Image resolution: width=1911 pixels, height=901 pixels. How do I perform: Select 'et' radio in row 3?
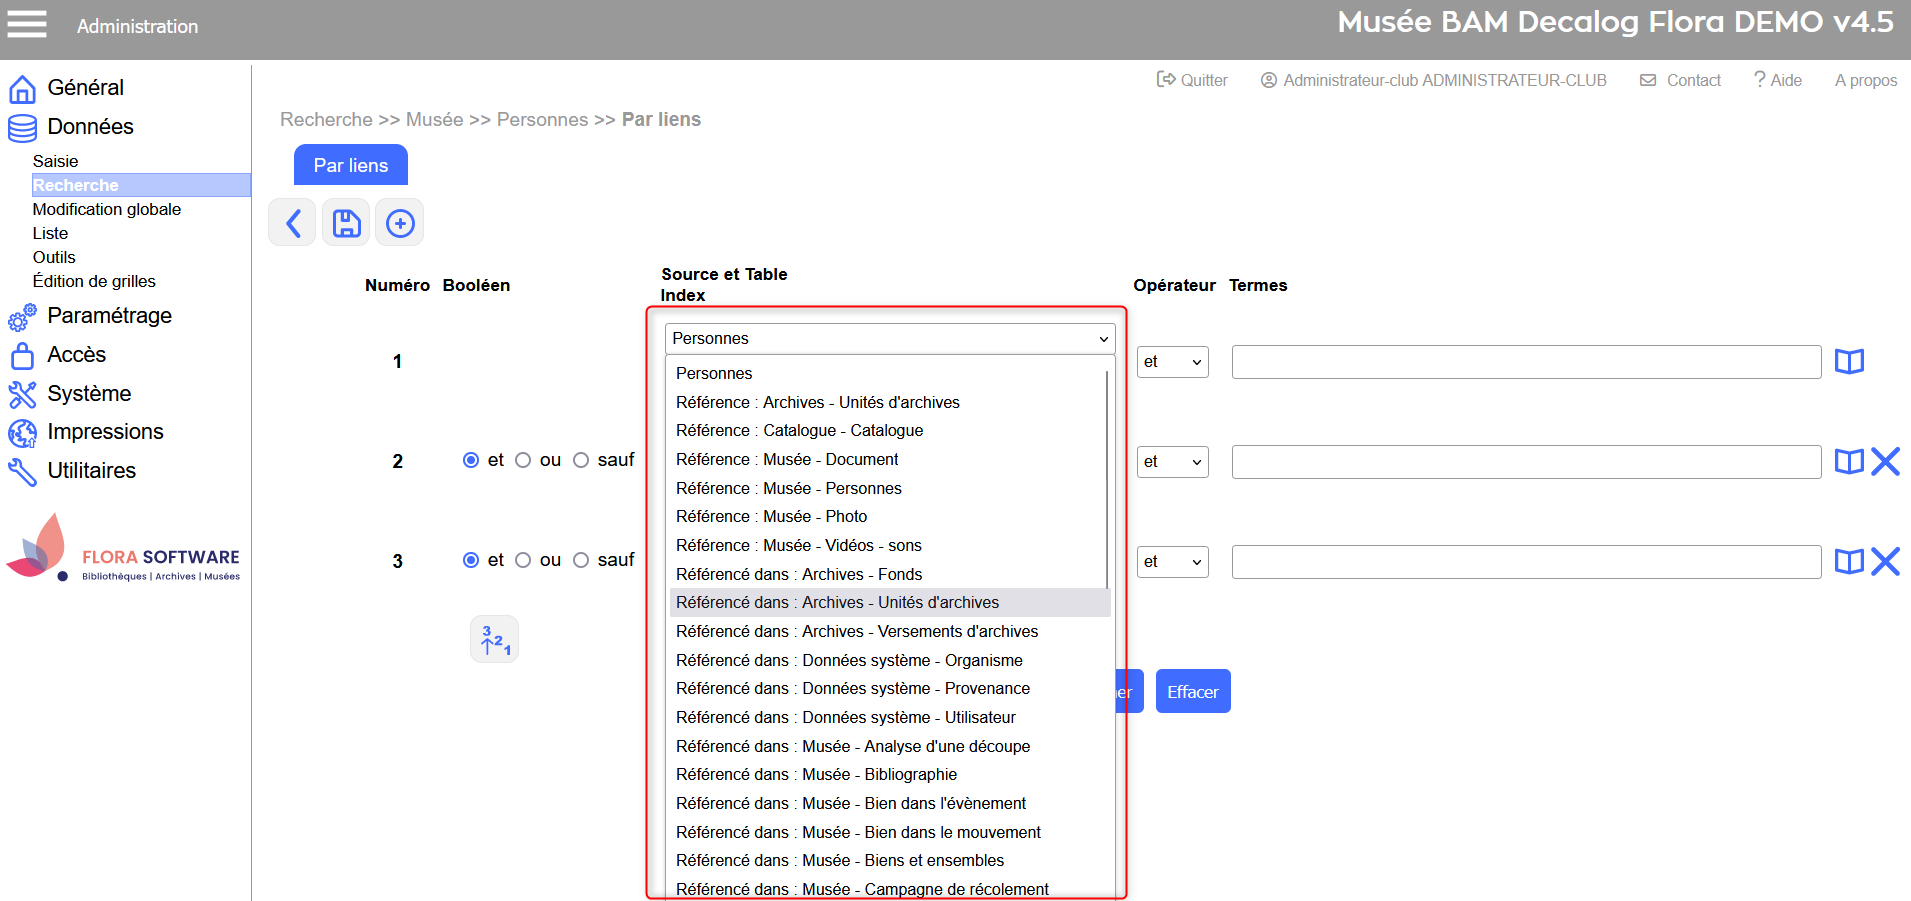pyautogui.click(x=471, y=560)
